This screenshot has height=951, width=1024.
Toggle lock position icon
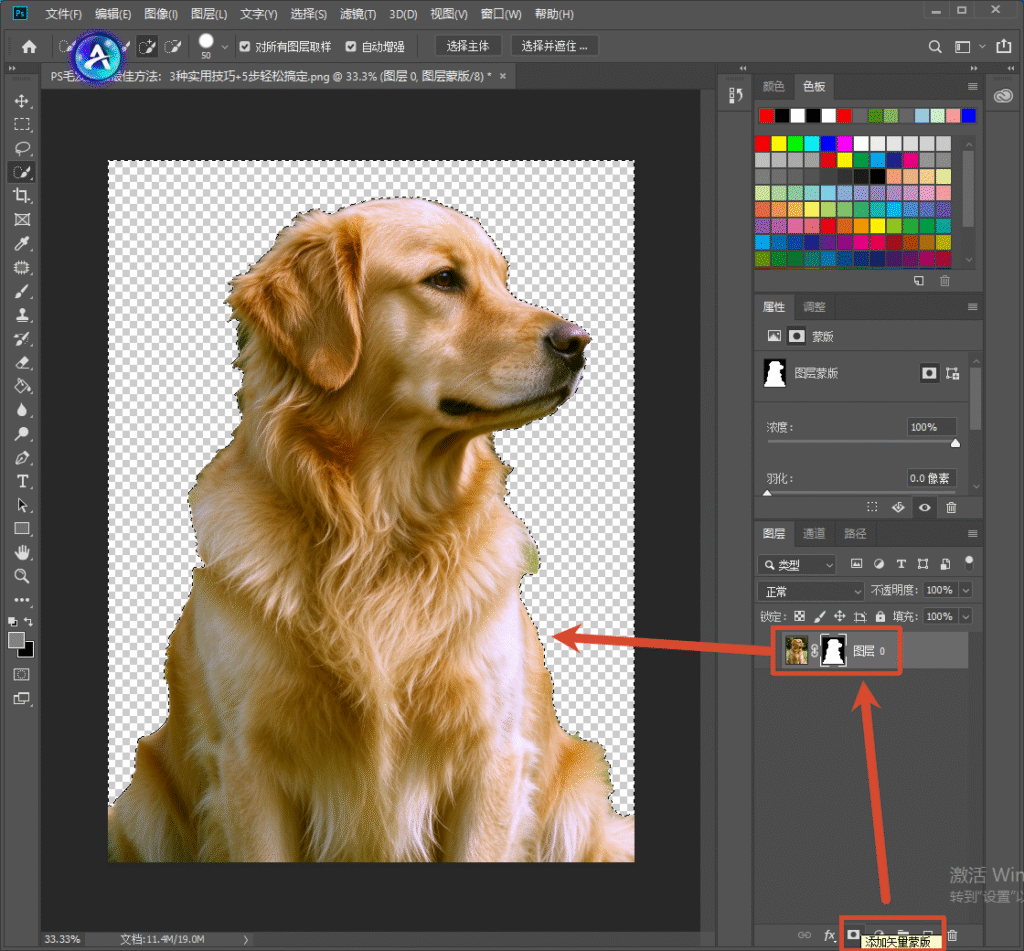tap(840, 616)
